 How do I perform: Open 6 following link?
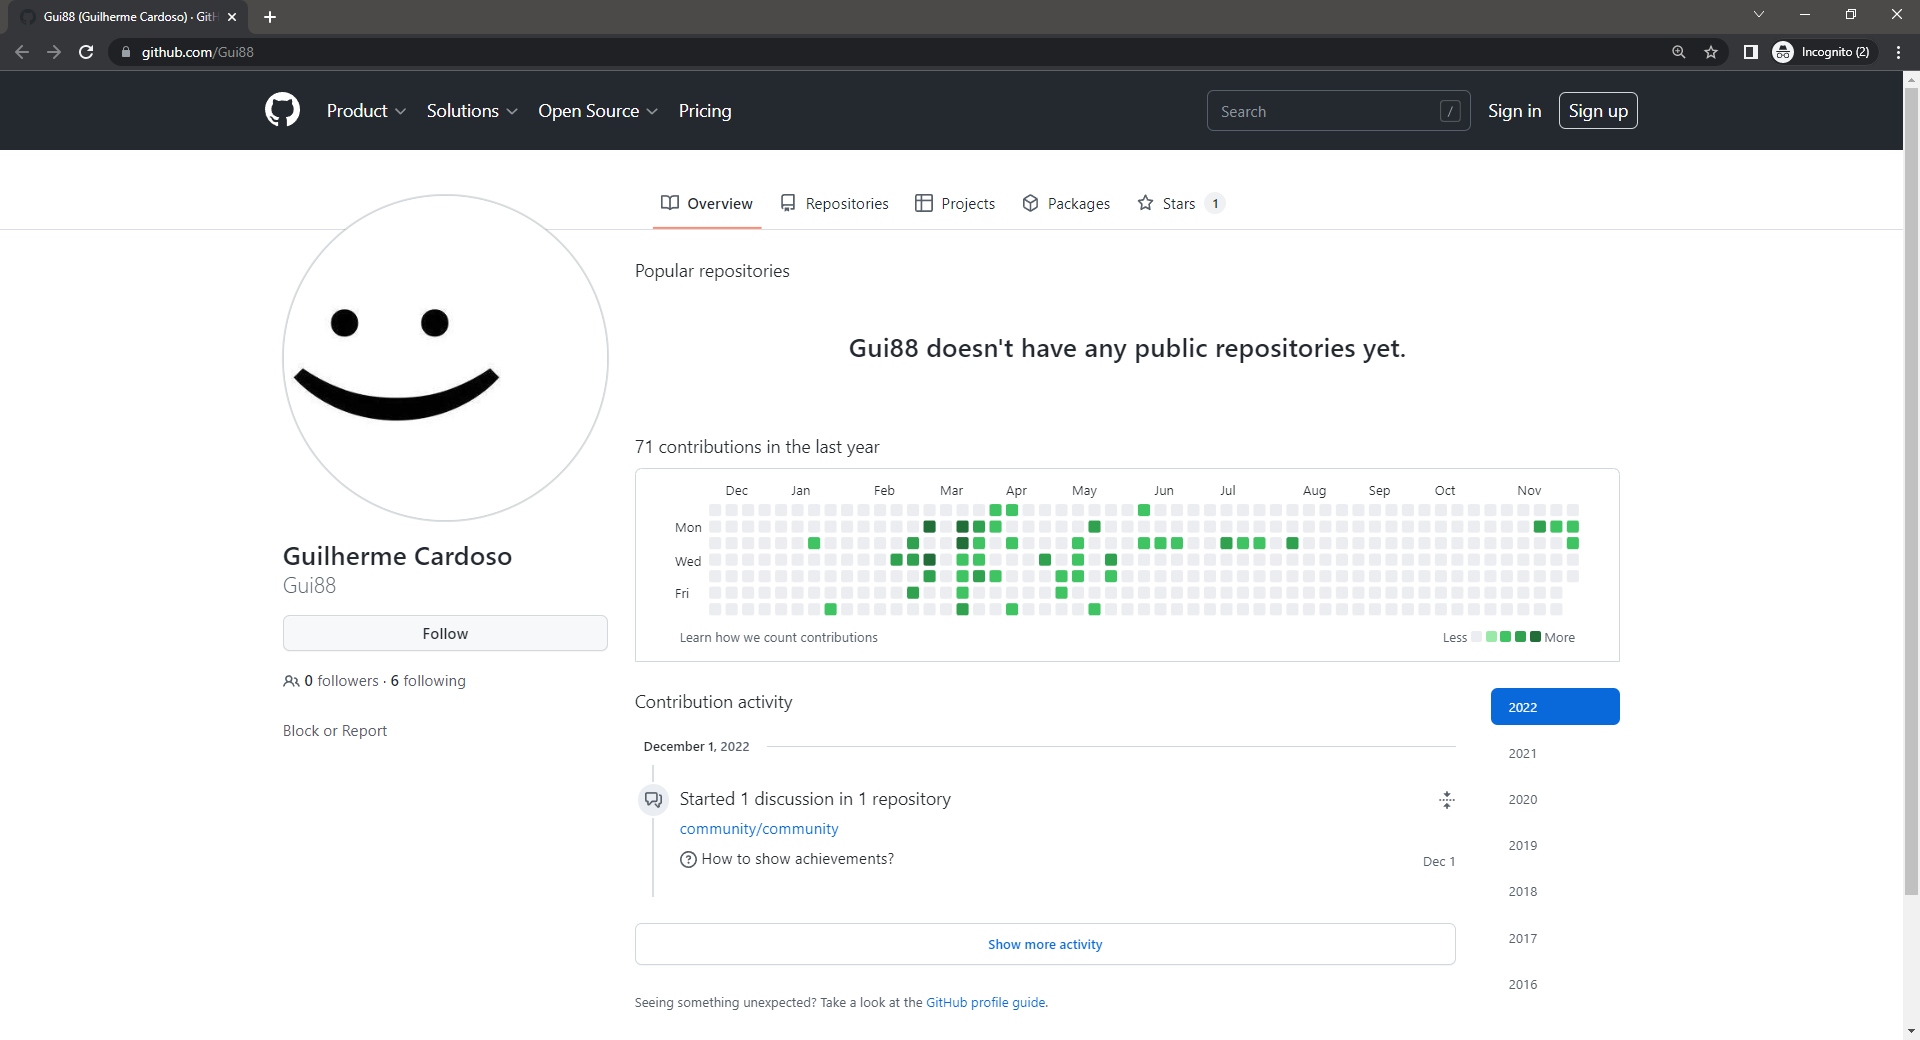(428, 681)
